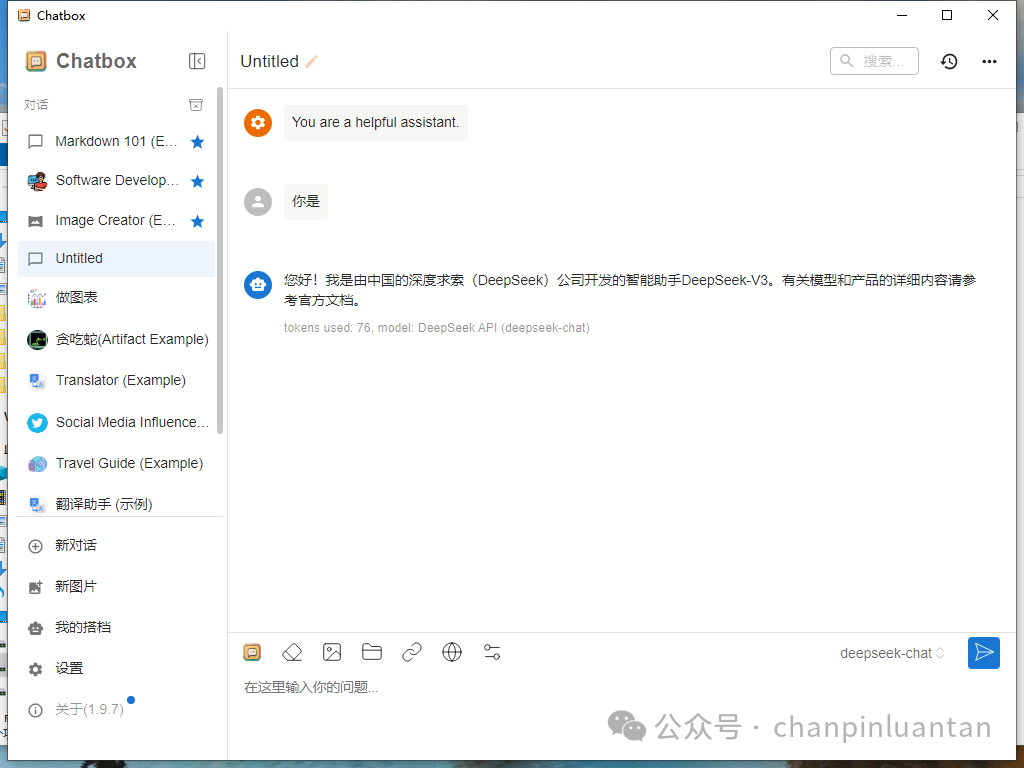Open the 翻译助手 (示例) conversation
This screenshot has width=1024, height=768.
116,504
